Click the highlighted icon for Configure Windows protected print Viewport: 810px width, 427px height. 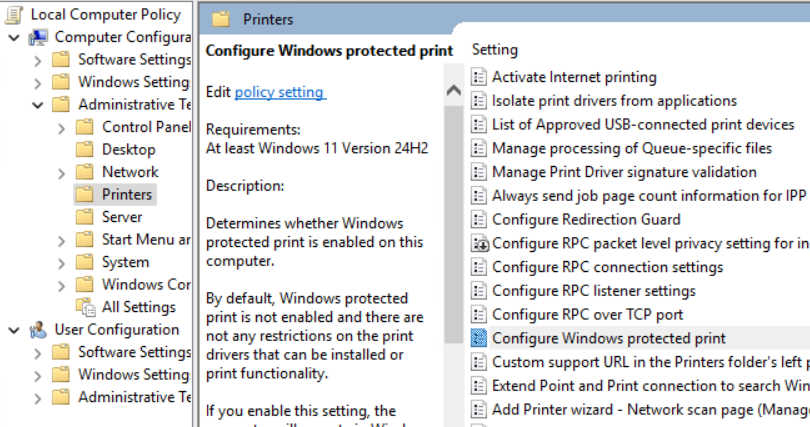(479, 338)
